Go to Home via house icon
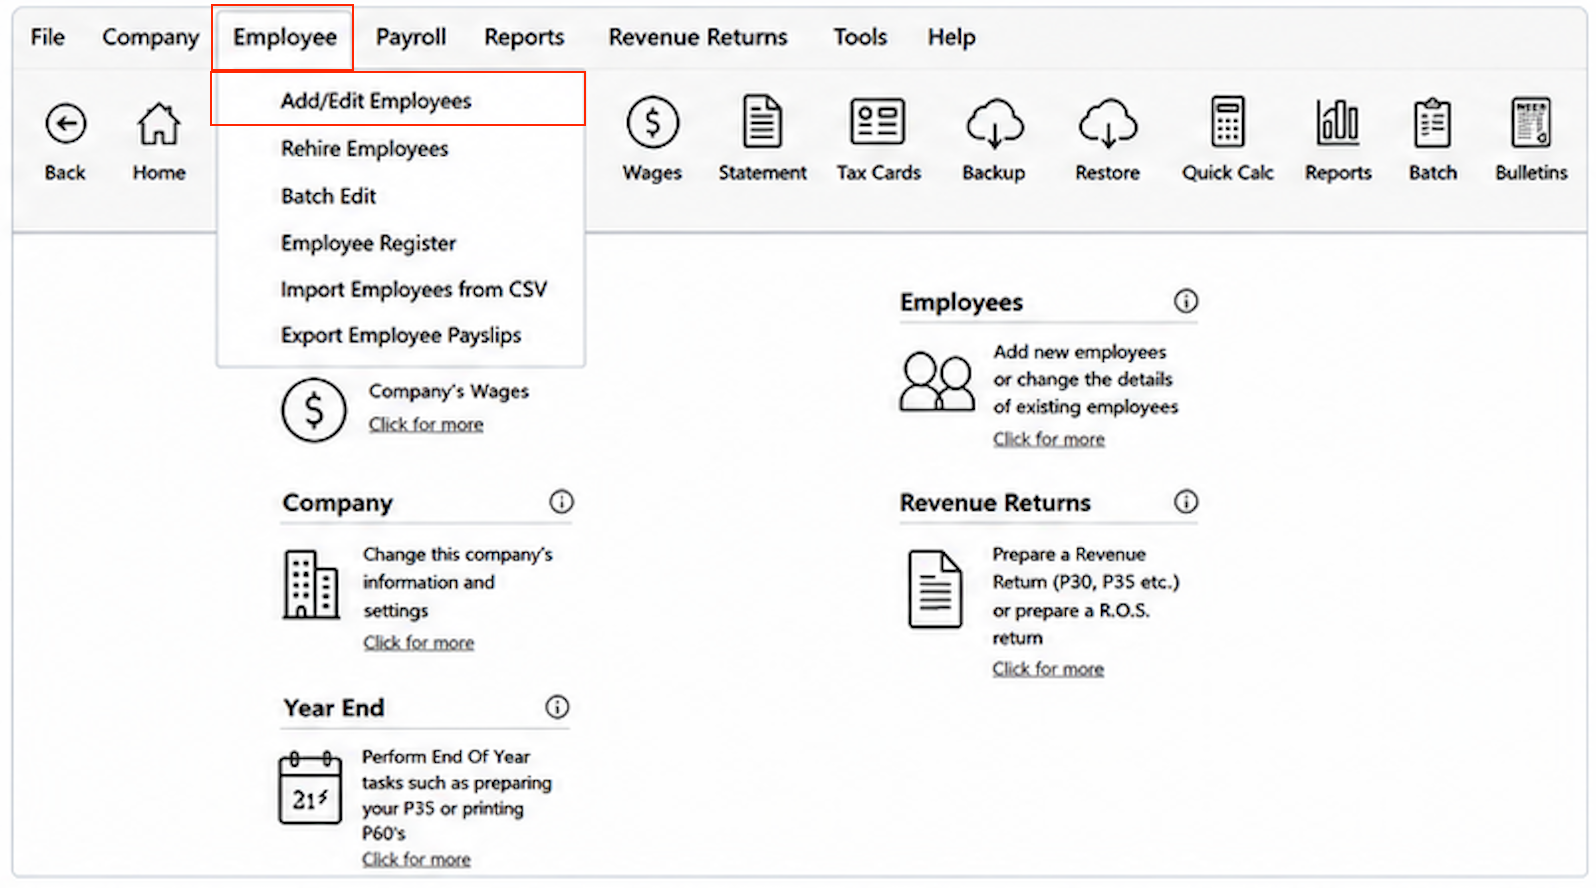Viewport: 1596px width, 888px height. click(159, 125)
